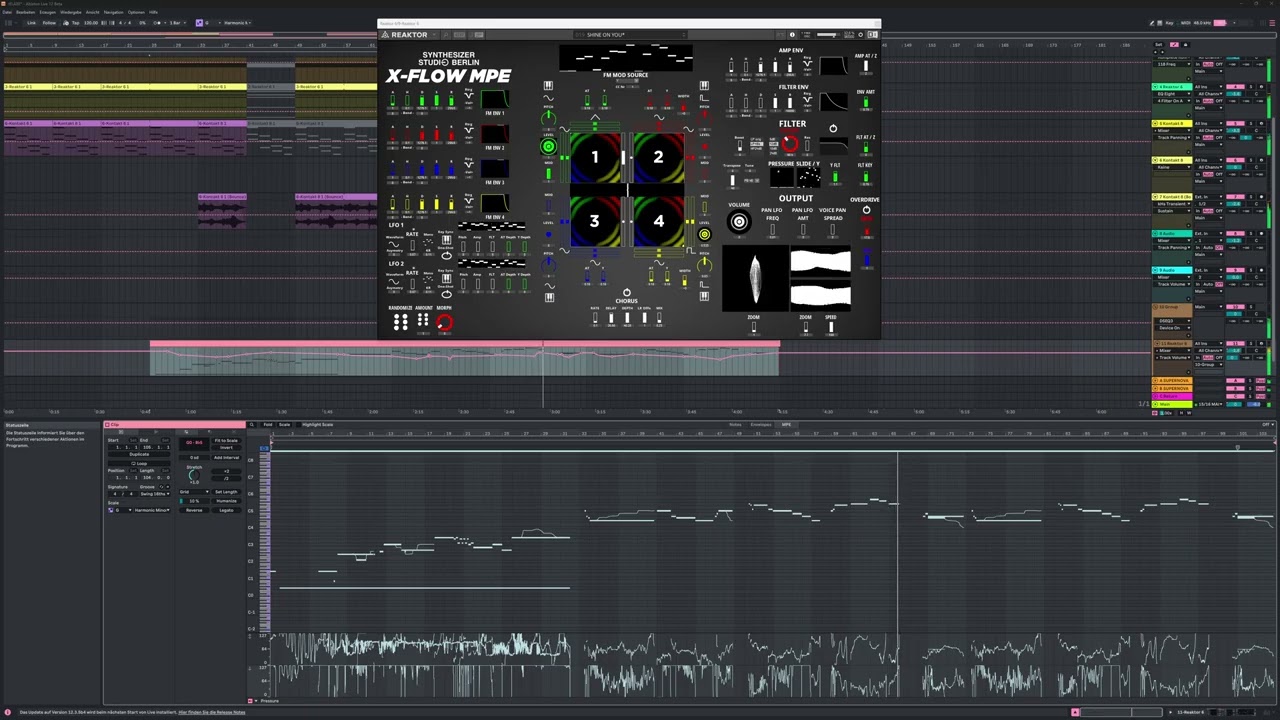
Task: Open the Navigation menu
Action: (x=113, y=12)
